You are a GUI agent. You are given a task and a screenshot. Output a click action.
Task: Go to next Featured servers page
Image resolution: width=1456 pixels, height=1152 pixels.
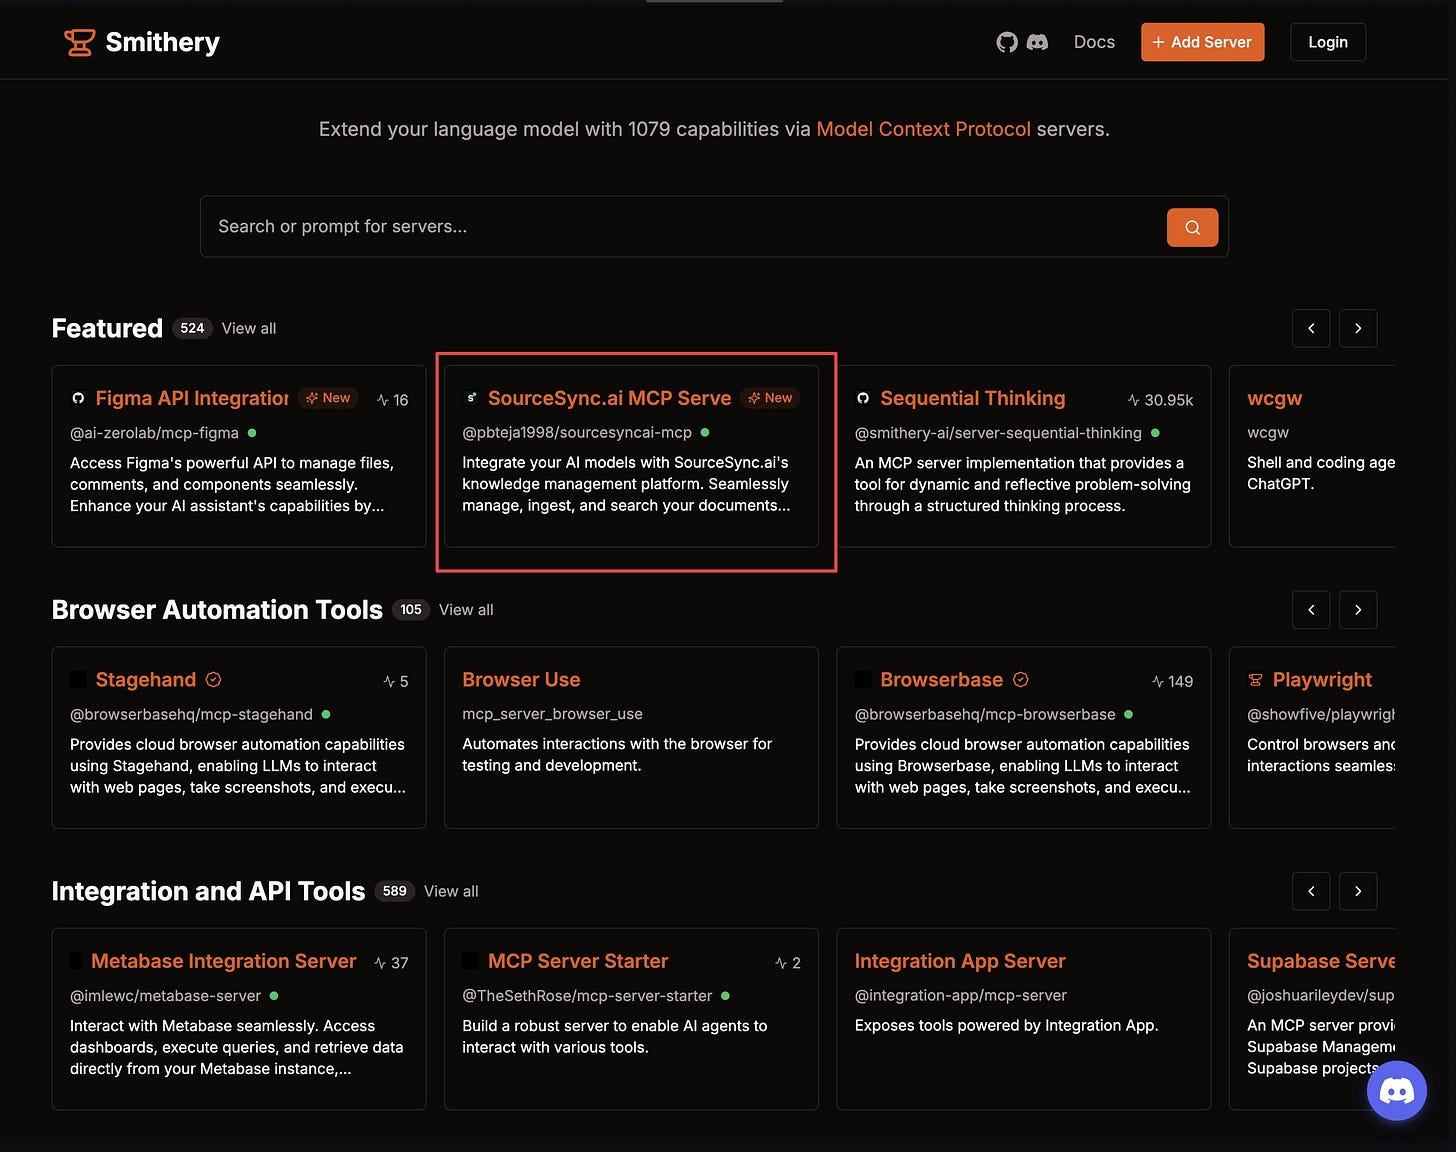point(1358,328)
